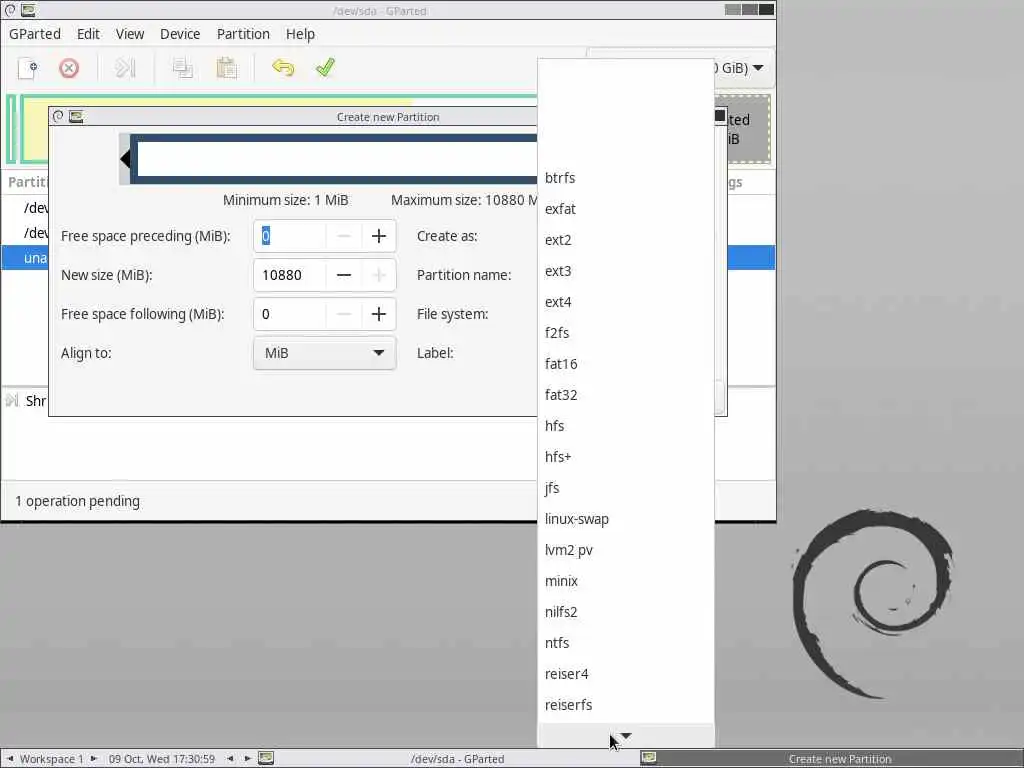Click the Resize/Move toolbar icon
This screenshot has height=768, width=1024.
click(125, 68)
